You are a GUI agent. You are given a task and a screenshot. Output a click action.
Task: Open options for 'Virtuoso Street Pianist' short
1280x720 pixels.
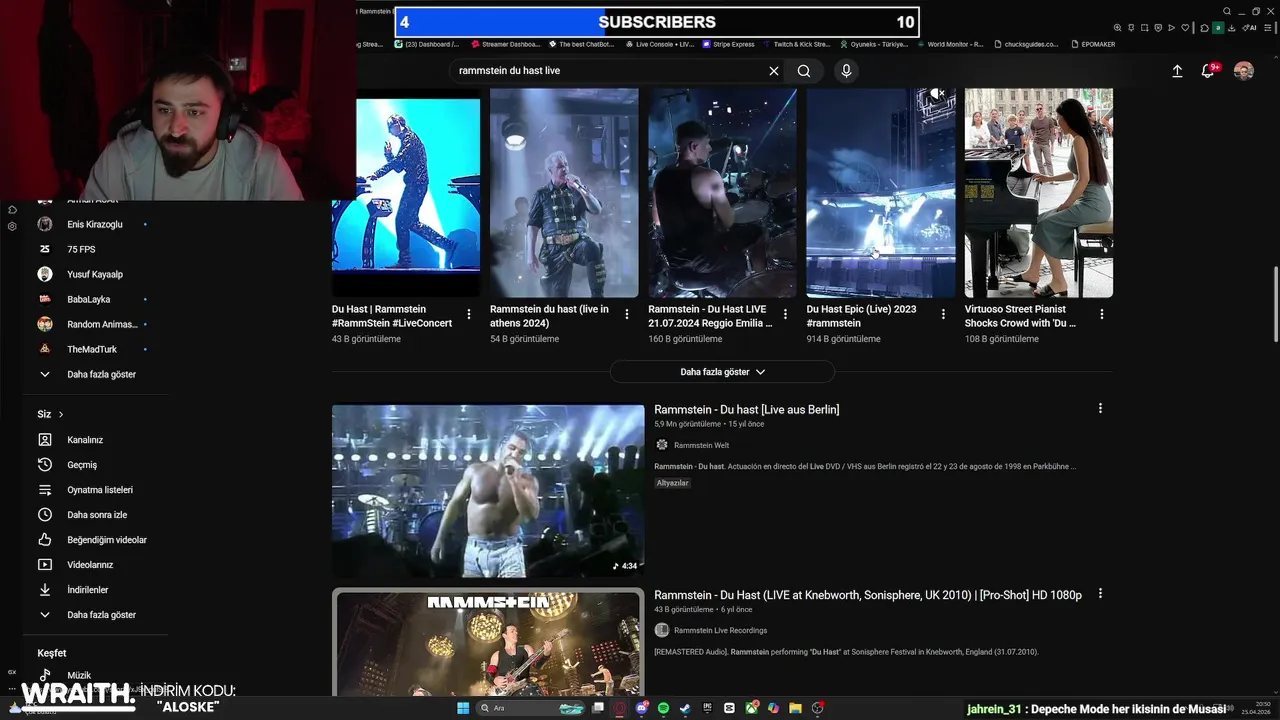coord(1102,314)
